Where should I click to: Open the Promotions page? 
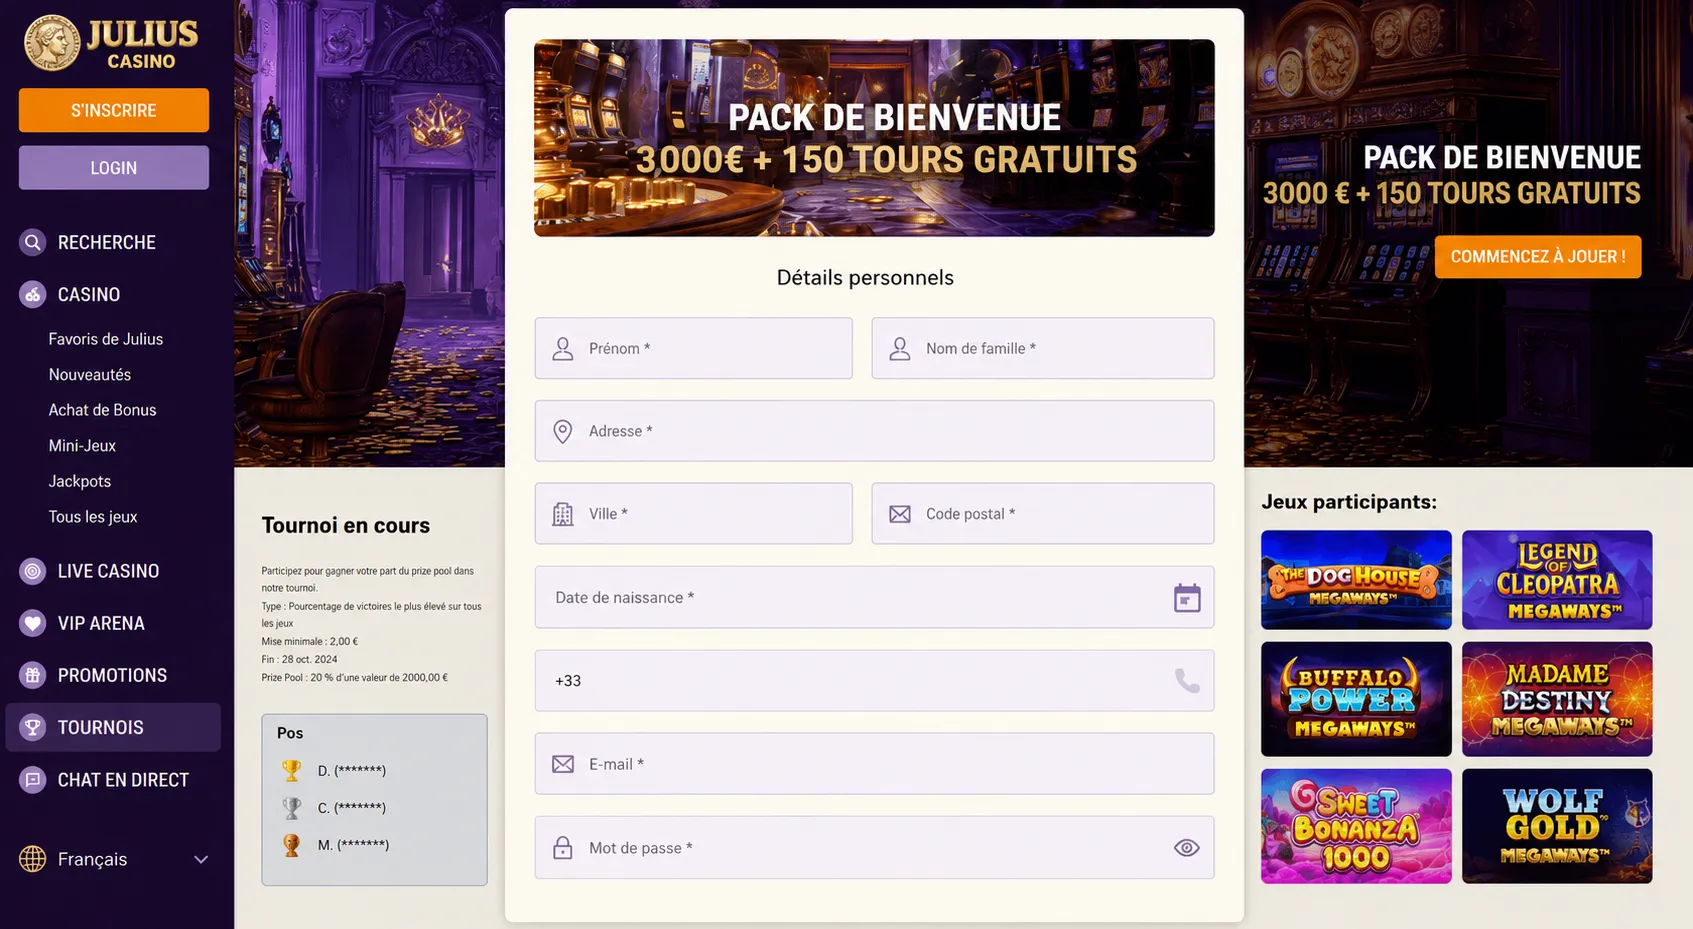click(x=113, y=675)
